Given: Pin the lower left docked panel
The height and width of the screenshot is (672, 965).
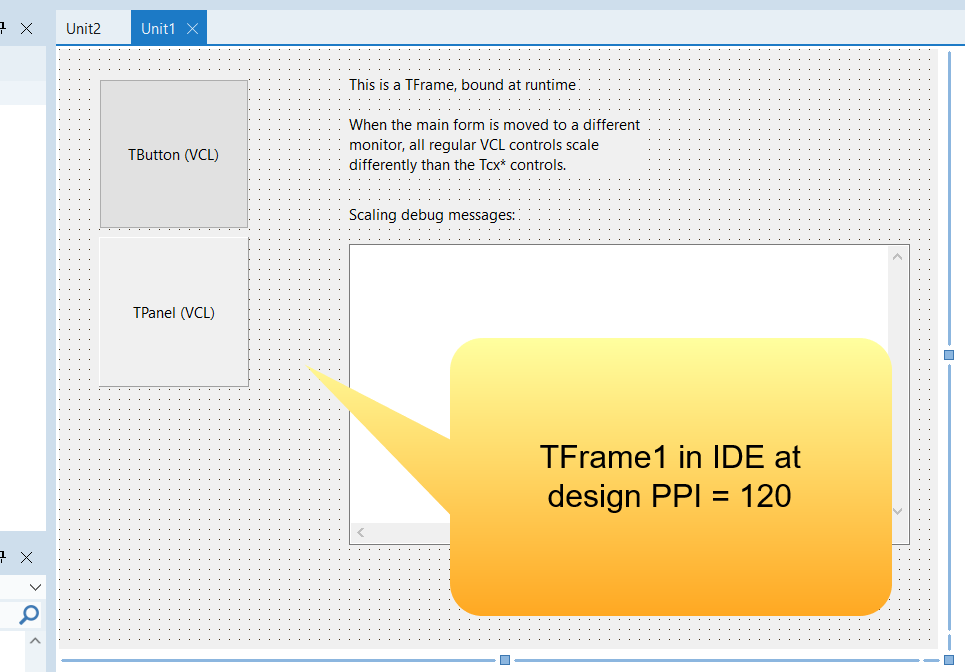Looking at the screenshot, I should 2,558.
